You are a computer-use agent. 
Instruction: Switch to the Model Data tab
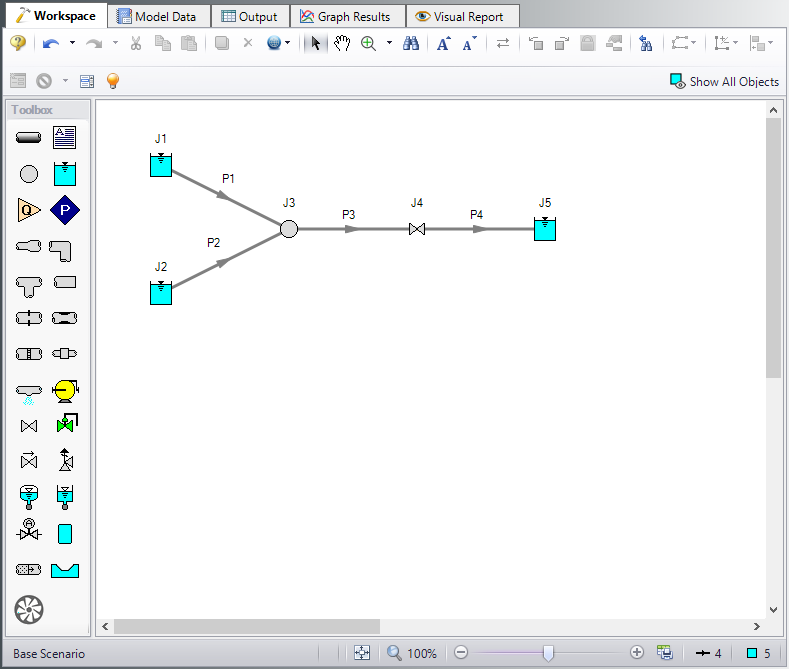point(159,16)
